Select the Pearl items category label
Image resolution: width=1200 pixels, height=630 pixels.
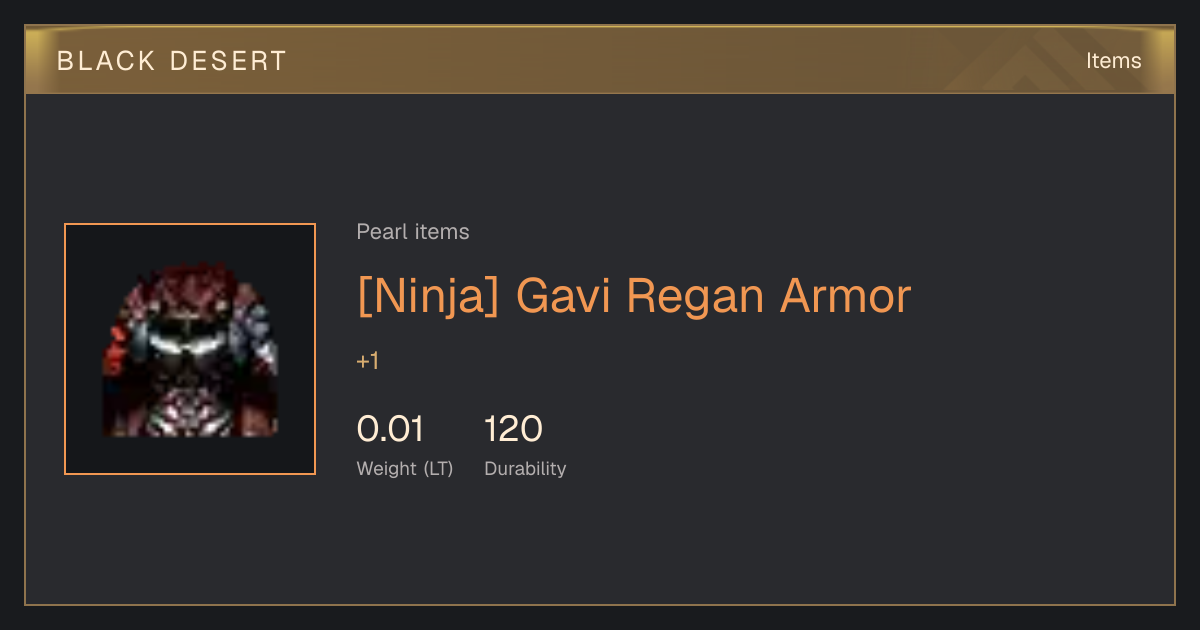[413, 232]
